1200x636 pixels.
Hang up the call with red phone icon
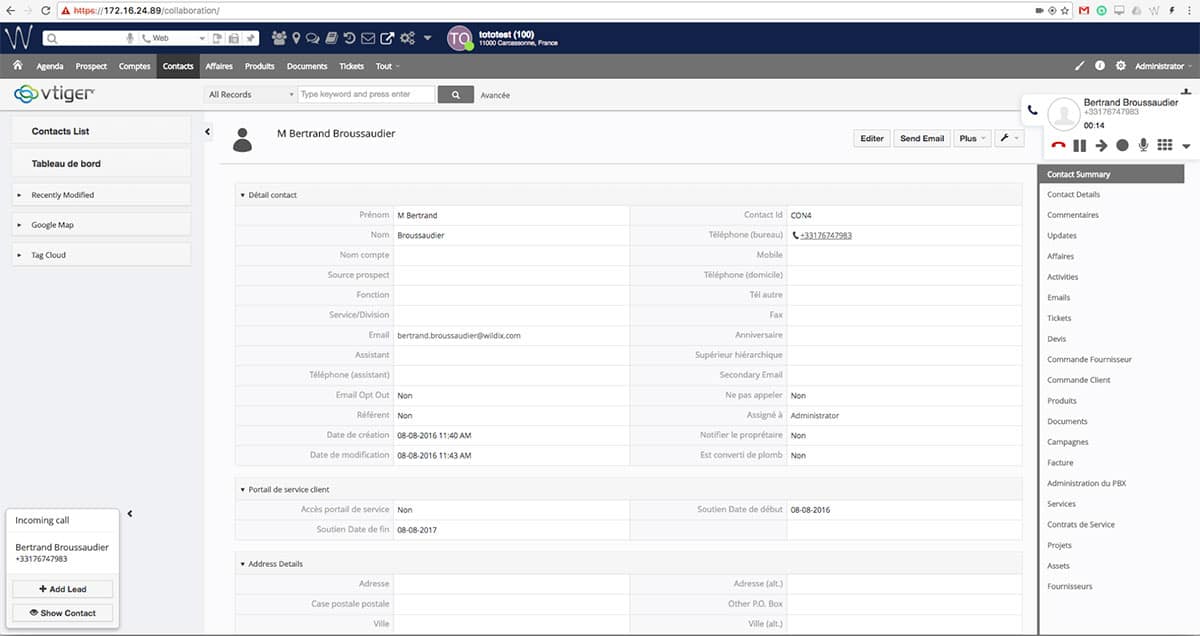click(1059, 146)
